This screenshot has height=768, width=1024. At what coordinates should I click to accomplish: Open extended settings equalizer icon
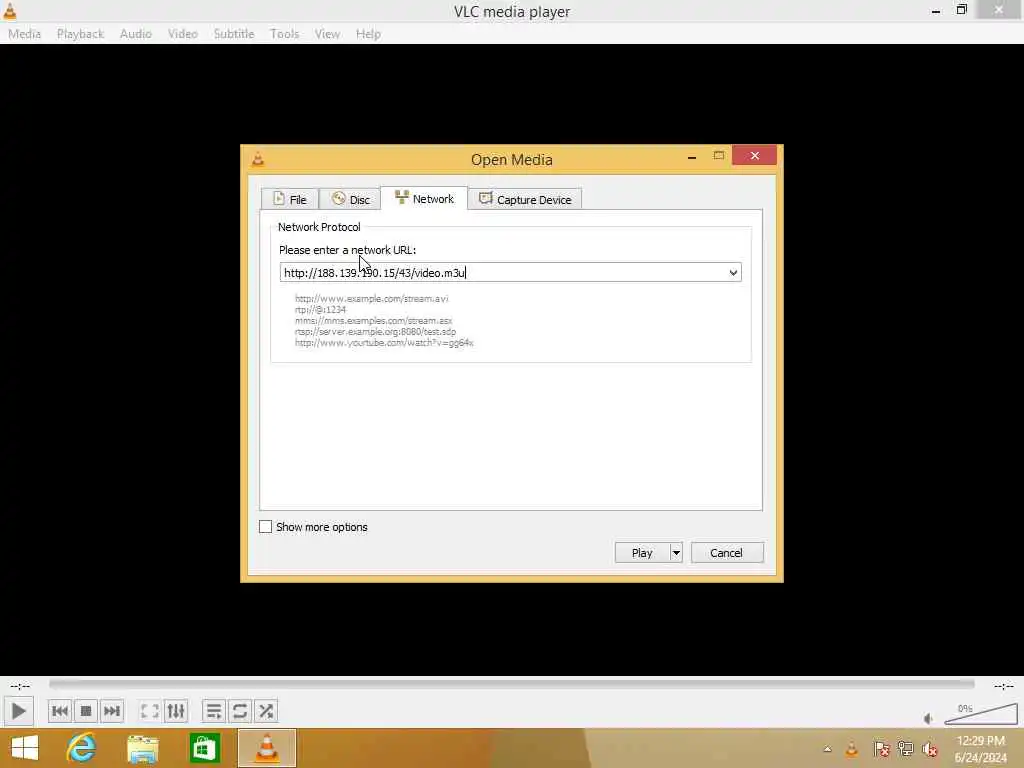point(176,711)
